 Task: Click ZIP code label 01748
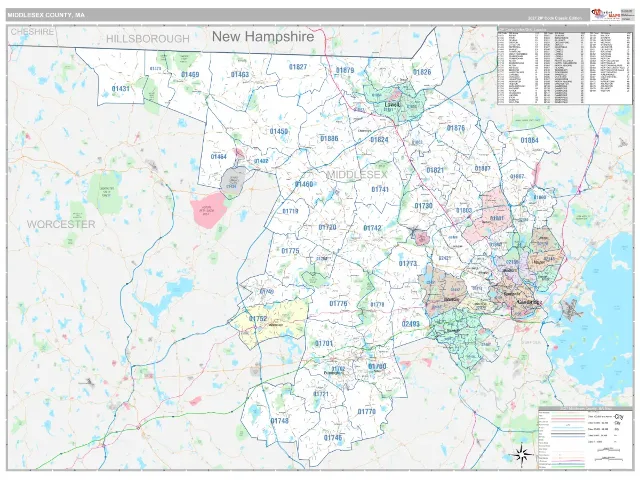280,421
